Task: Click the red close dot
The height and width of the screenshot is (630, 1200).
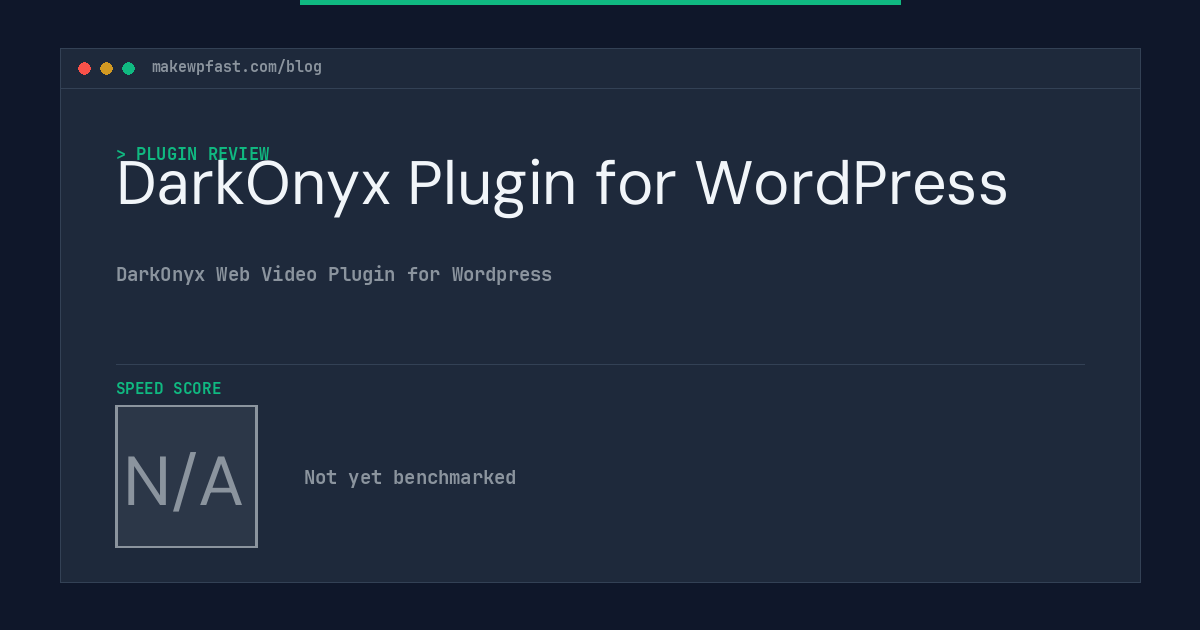Action: [84, 68]
